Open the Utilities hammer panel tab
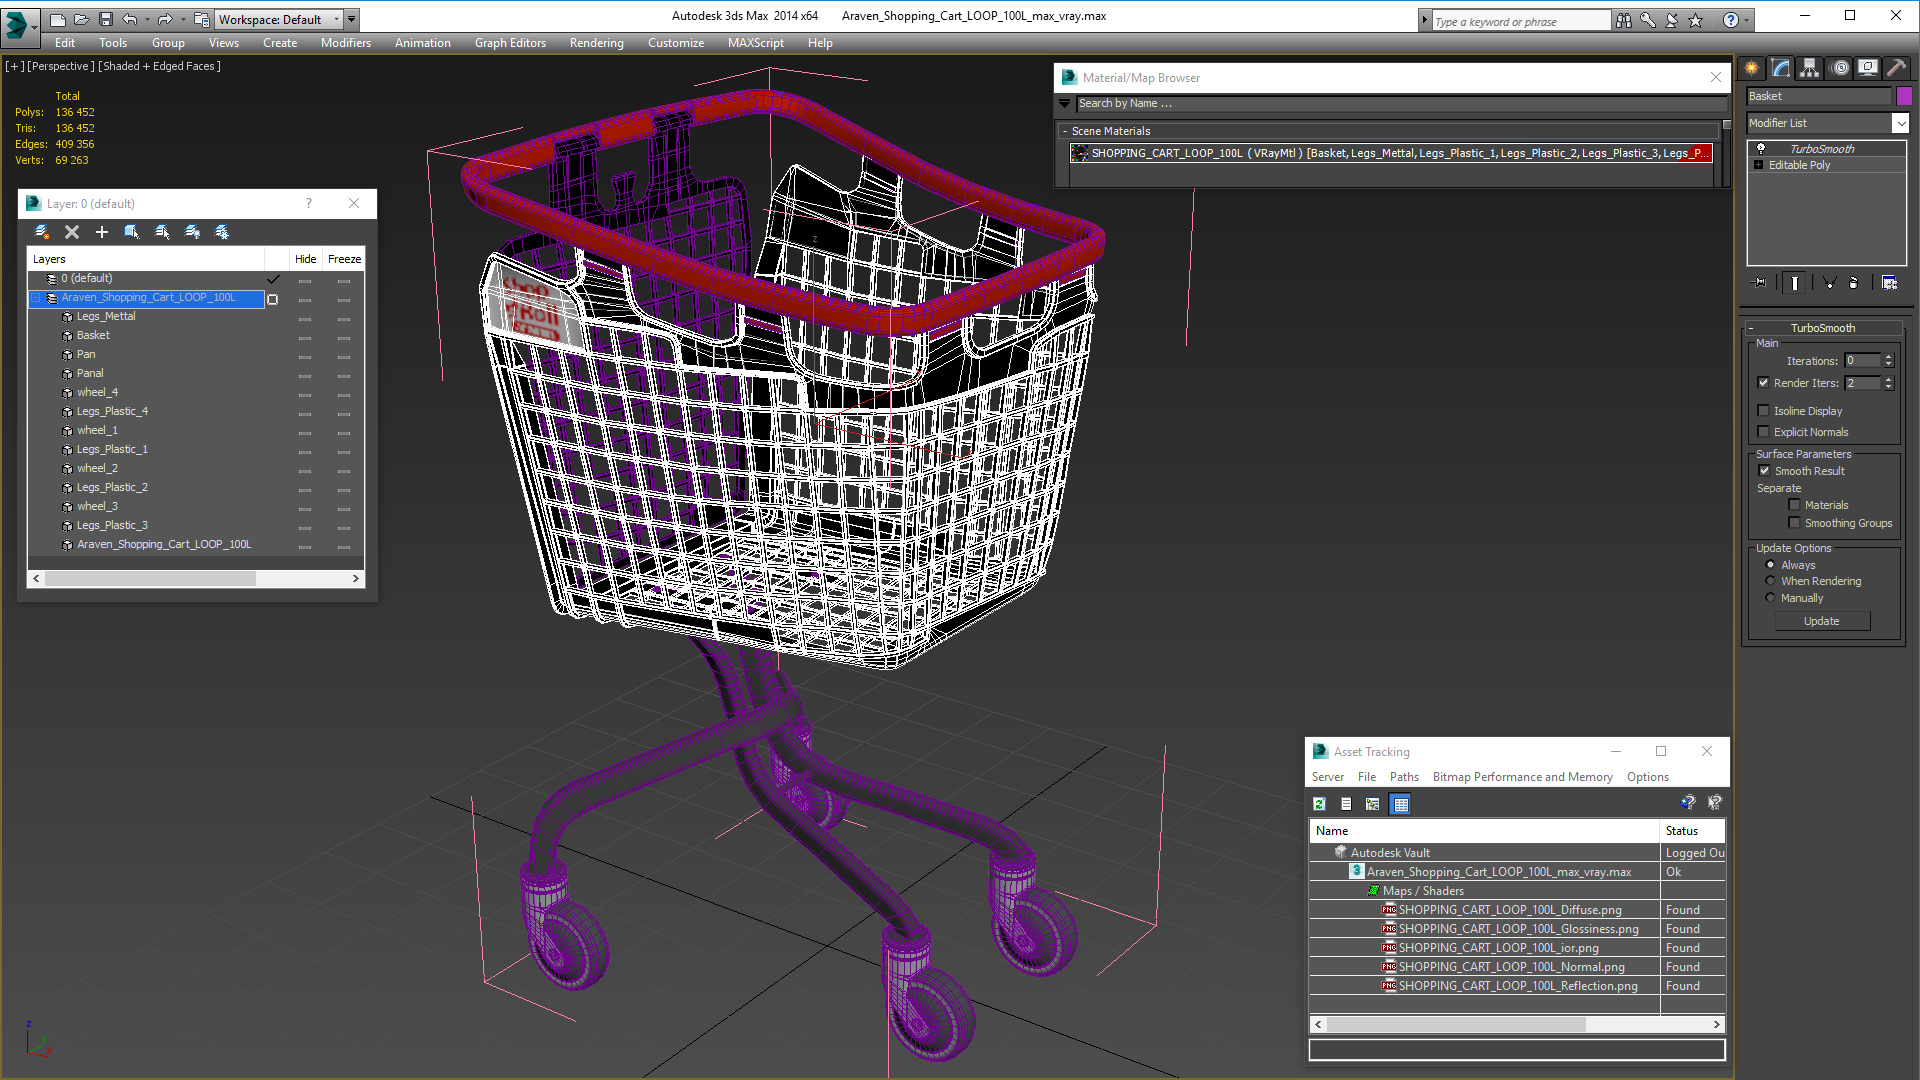This screenshot has width=1920, height=1080. point(1896,68)
